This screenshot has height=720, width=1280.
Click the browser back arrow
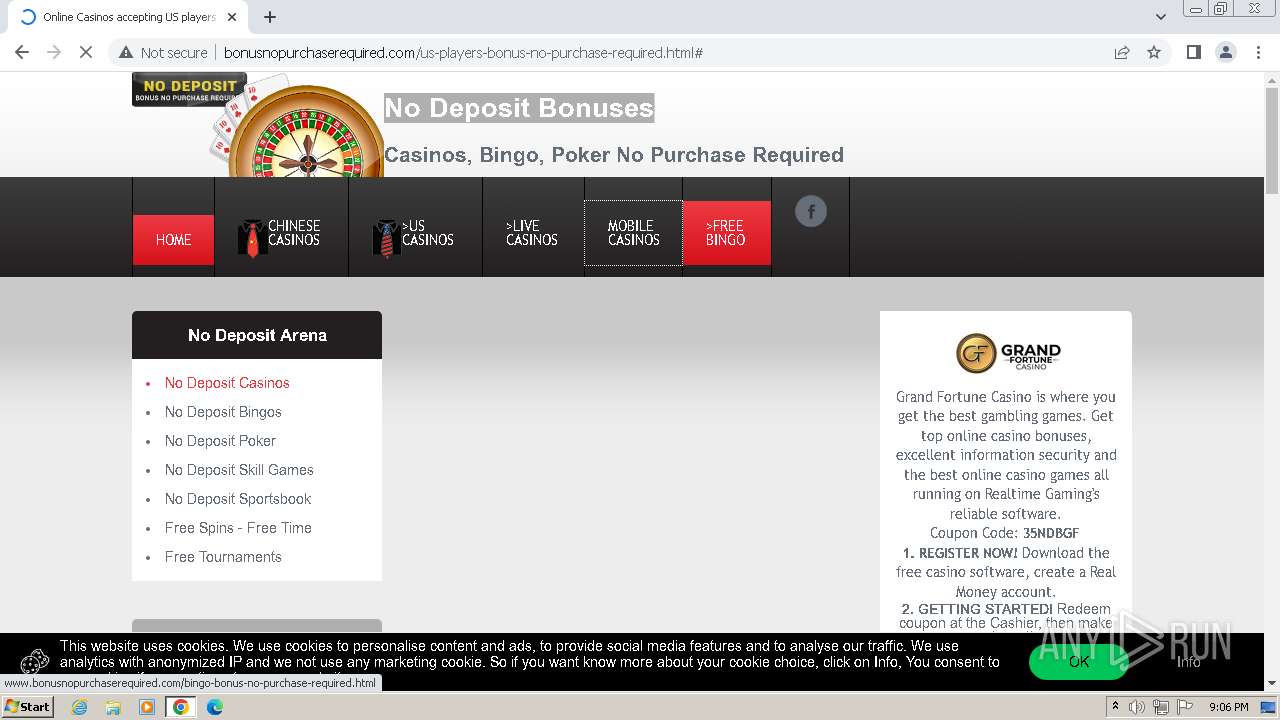click(22, 52)
